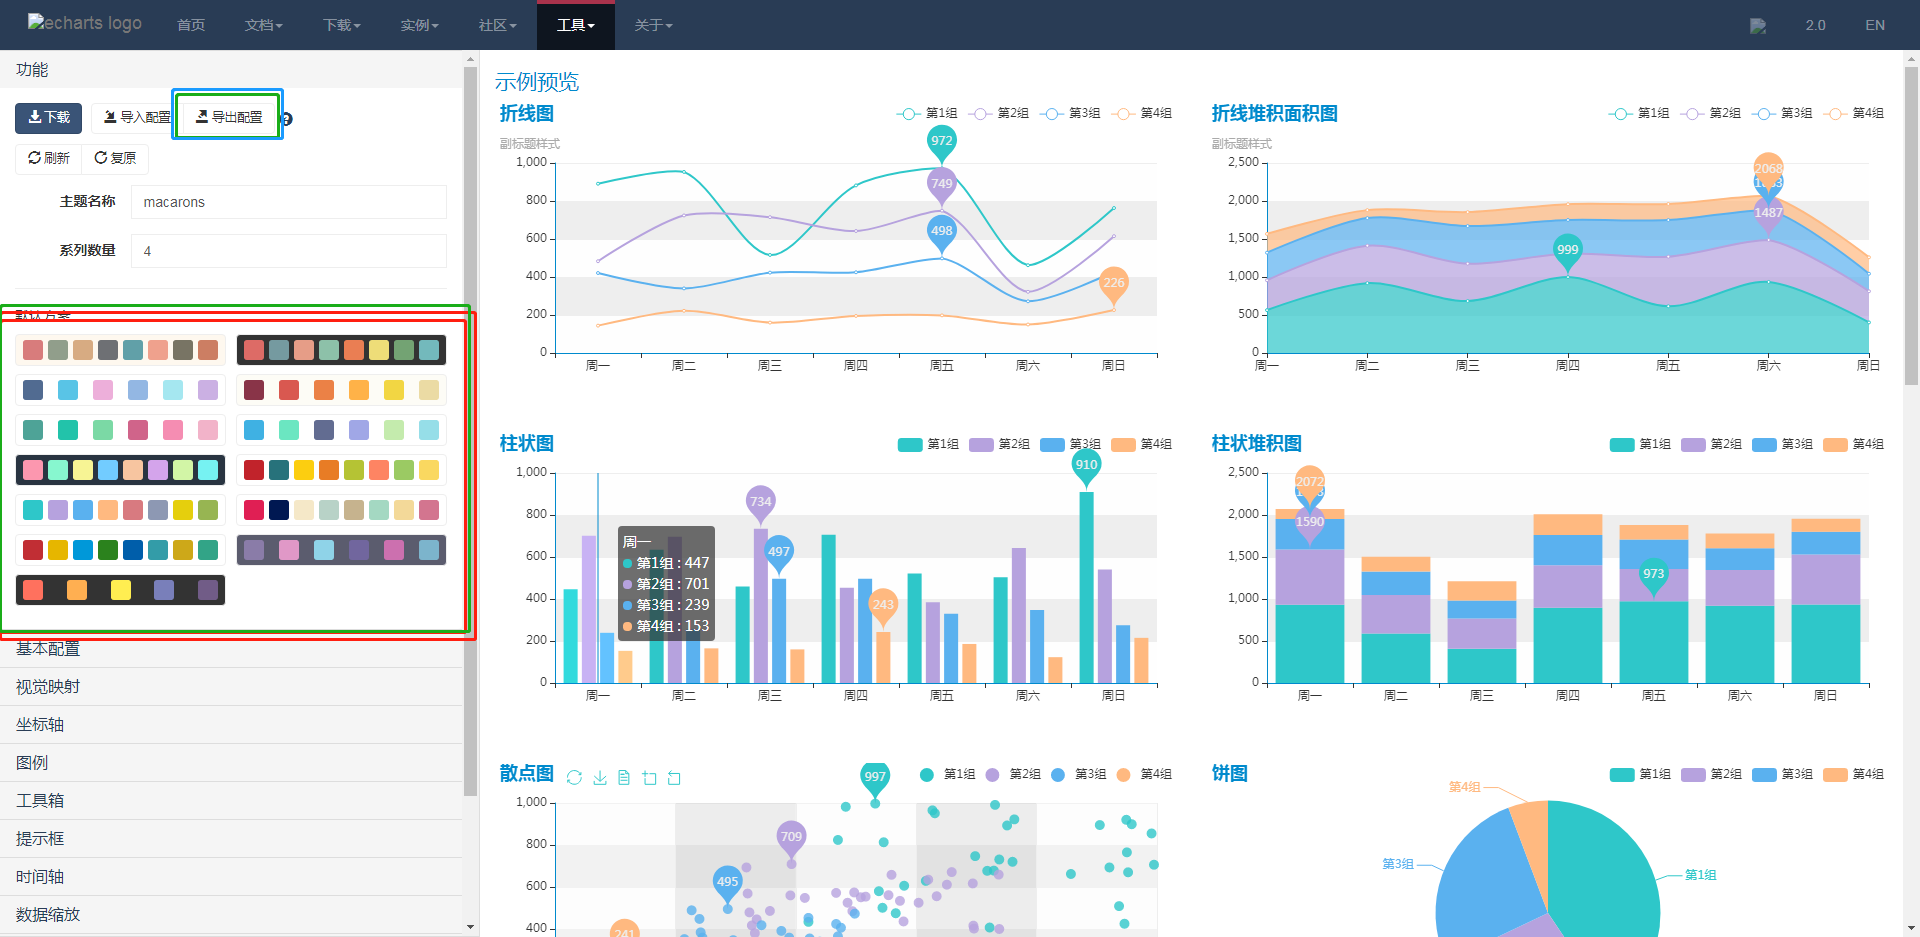Screen dimensions: 1920x937
Task: Toggle 第4组 legend in the line chart
Action: click(x=1141, y=114)
